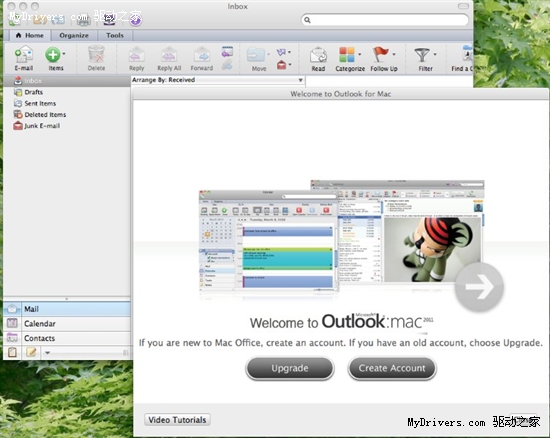This screenshot has height=438, width=550.
Task: Open the Filter dropdown arrow
Action: point(435,54)
